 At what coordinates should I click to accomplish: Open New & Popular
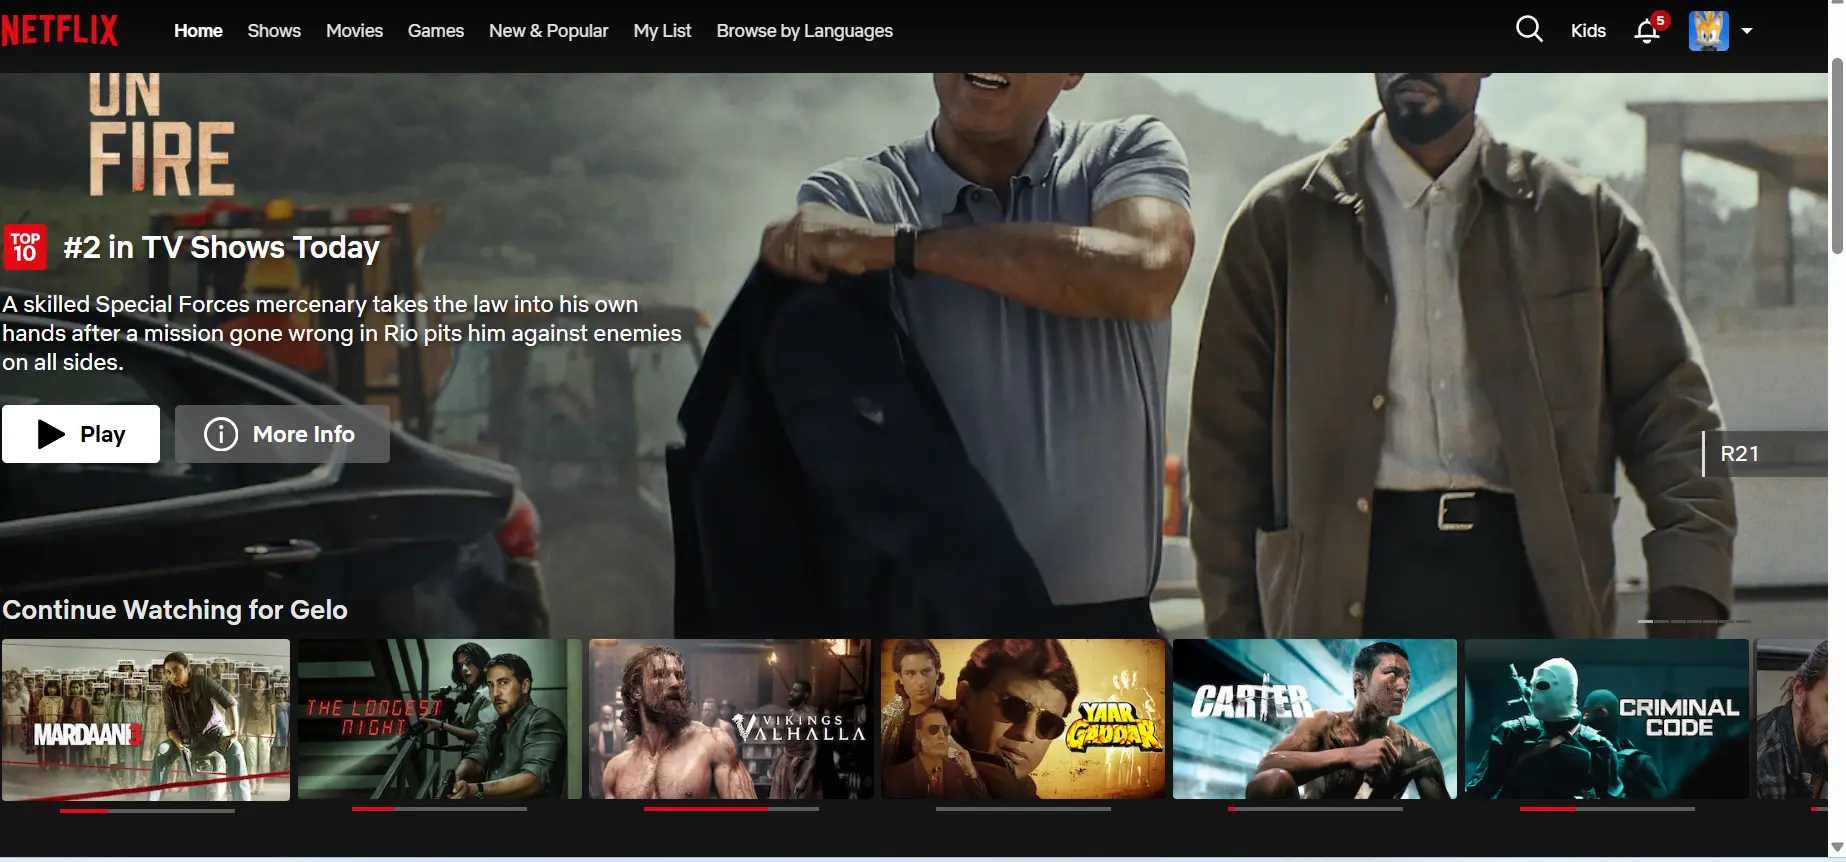click(x=548, y=31)
